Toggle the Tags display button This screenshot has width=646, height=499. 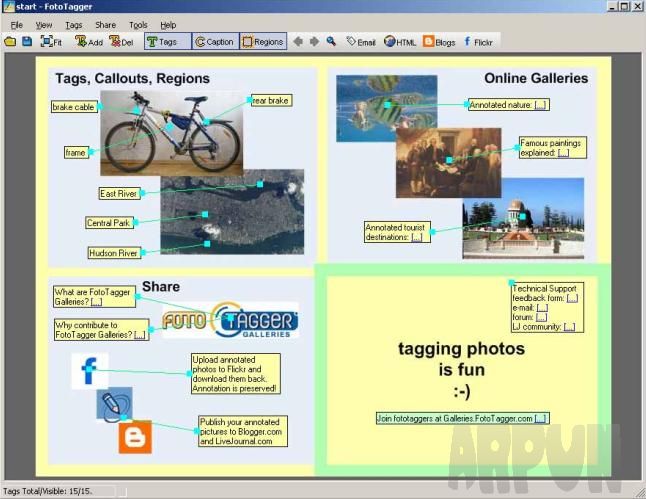(x=168, y=42)
